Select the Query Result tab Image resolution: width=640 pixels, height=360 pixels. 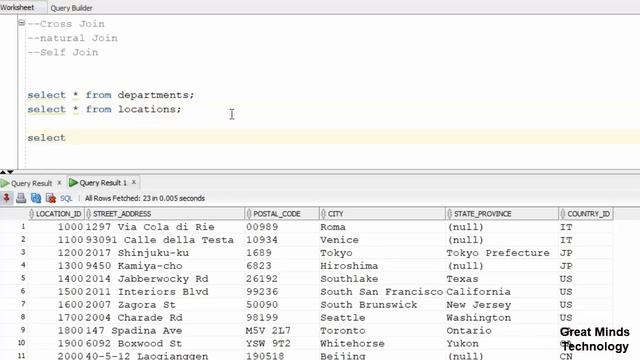coord(31,183)
